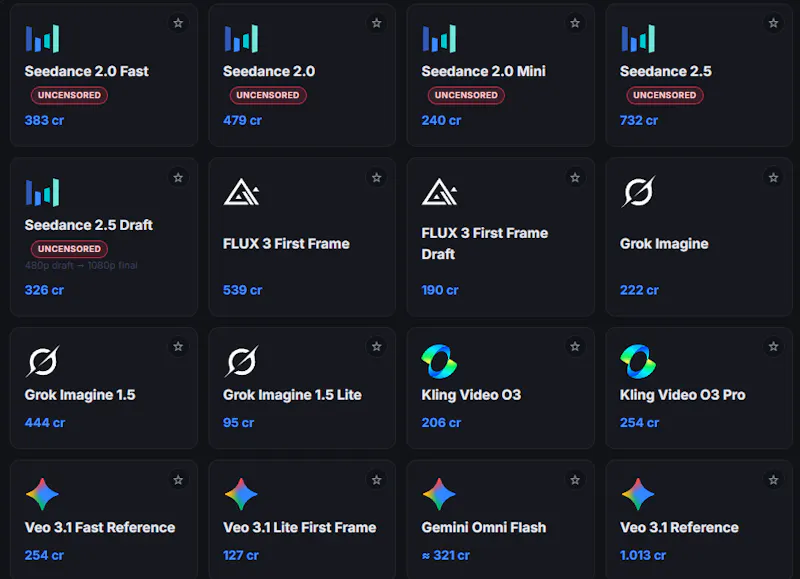This screenshot has width=800, height=579.
Task: Pick the Veo 3.1 Lite First Frame title
Action: coord(299,527)
